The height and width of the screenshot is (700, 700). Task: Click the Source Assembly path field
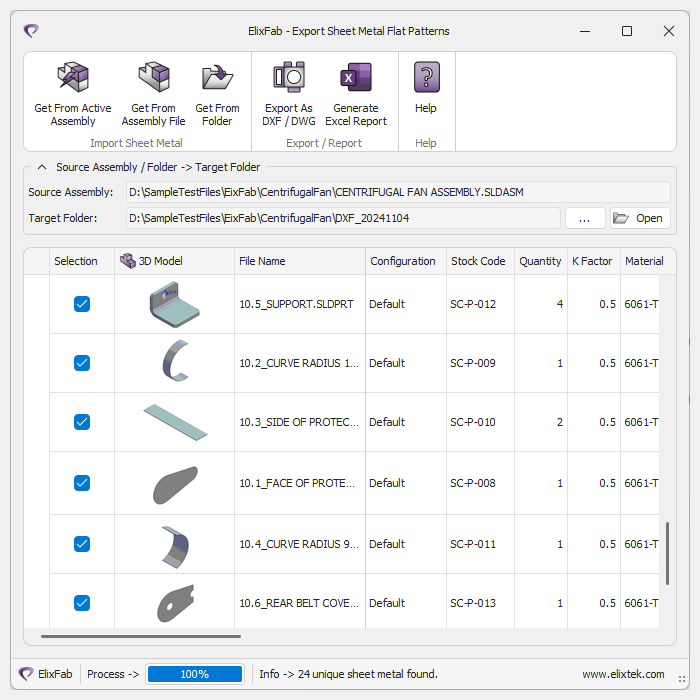click(398, 192)
